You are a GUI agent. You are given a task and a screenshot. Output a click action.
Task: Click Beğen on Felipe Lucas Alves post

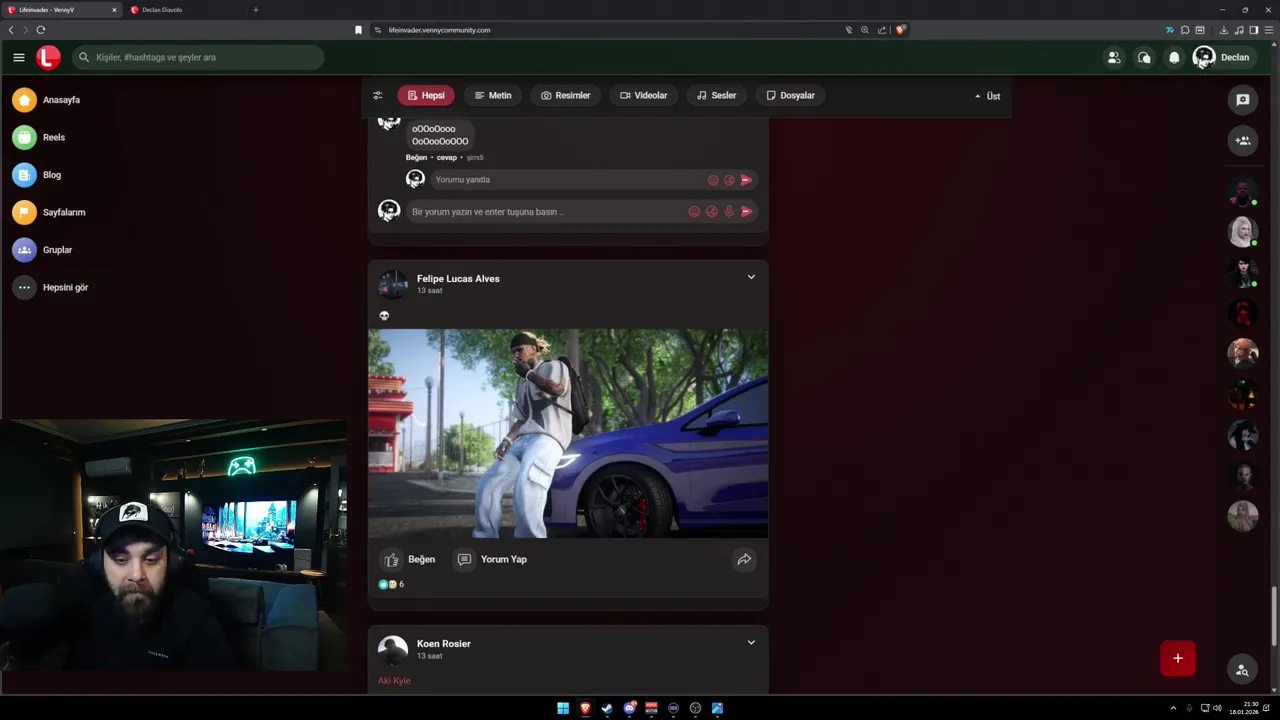(410, 560)
